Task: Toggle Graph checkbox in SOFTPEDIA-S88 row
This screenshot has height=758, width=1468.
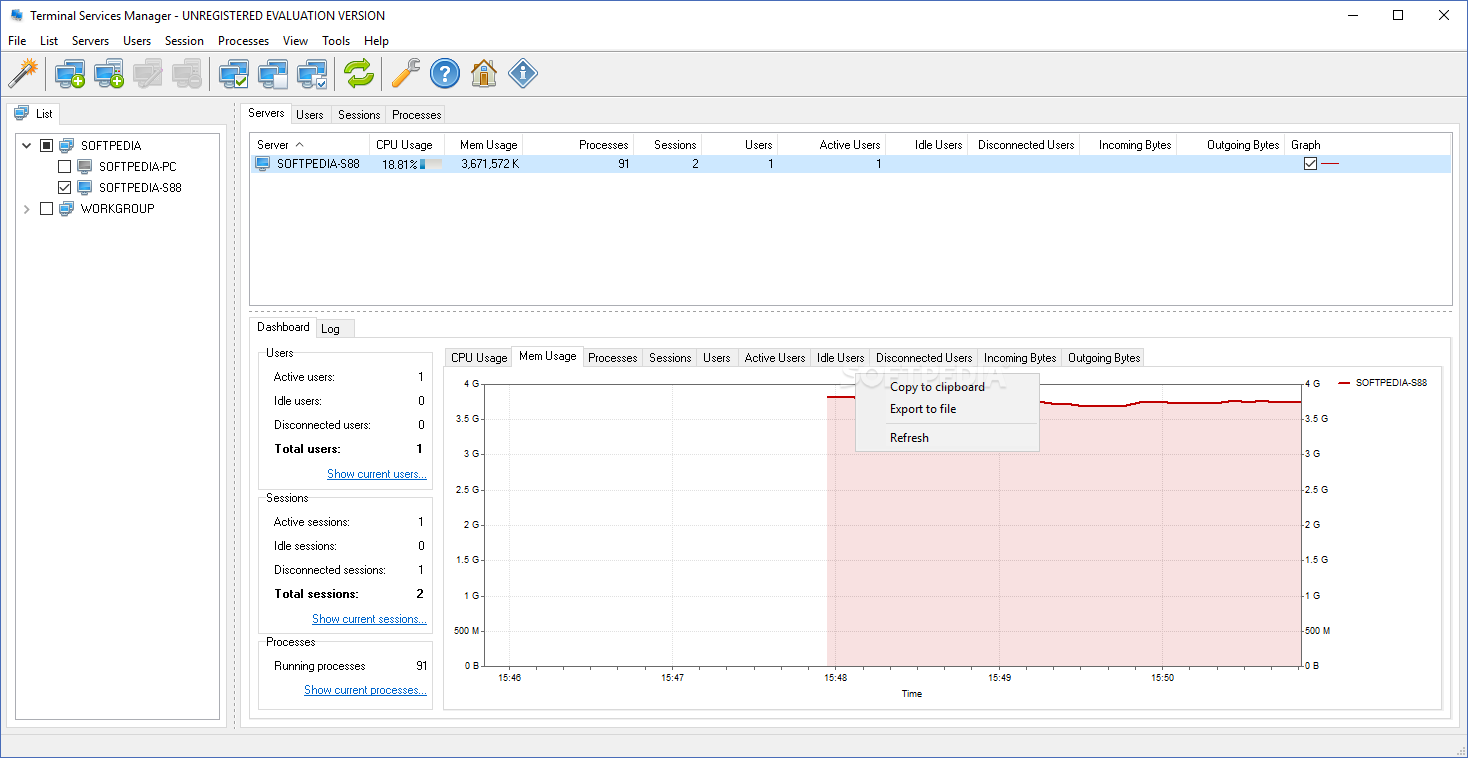Action: point(1310,164)
